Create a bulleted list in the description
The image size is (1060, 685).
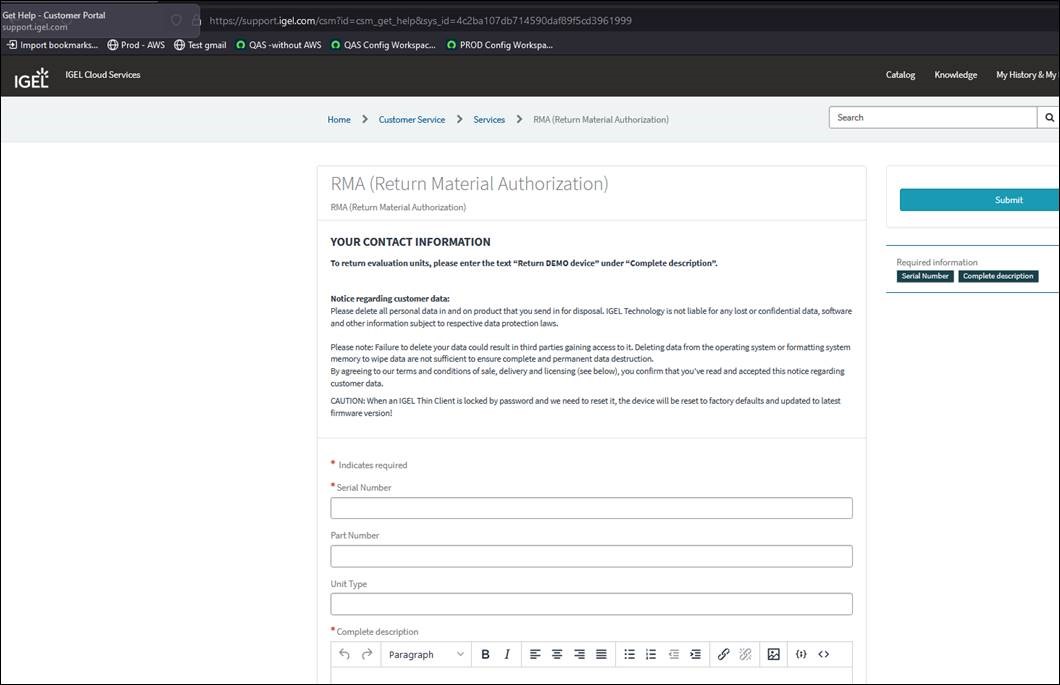pos(629,654)
